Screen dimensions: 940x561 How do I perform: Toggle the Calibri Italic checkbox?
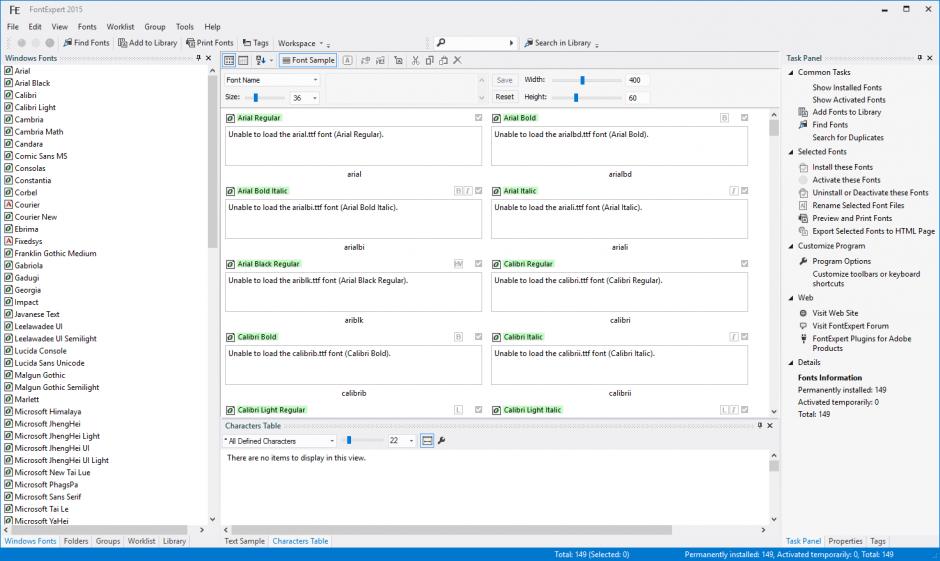pyautogui.click(x=745, y=337)
